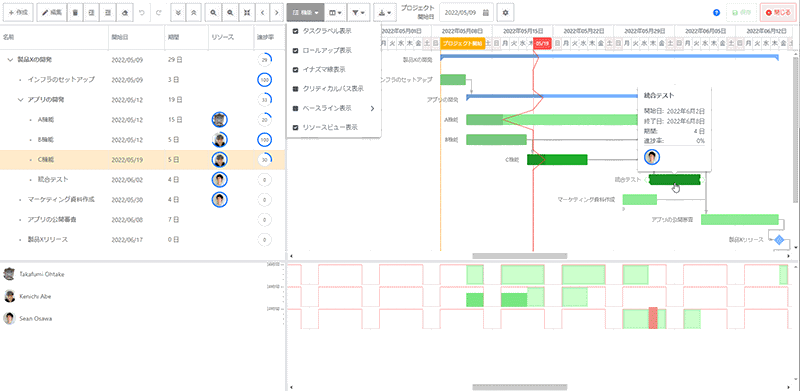Collapse all tasks with double-up chevron
800x391 pixels.
[x=194, y=12]
